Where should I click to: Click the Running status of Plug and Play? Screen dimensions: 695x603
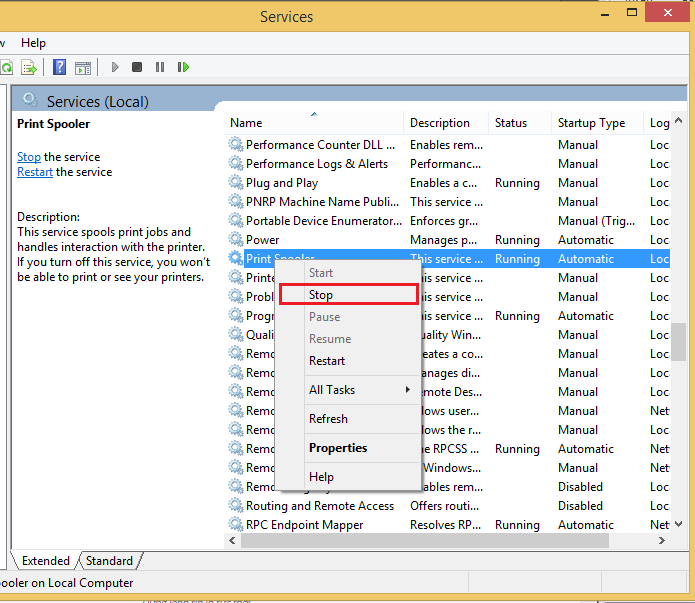(517, 183)
